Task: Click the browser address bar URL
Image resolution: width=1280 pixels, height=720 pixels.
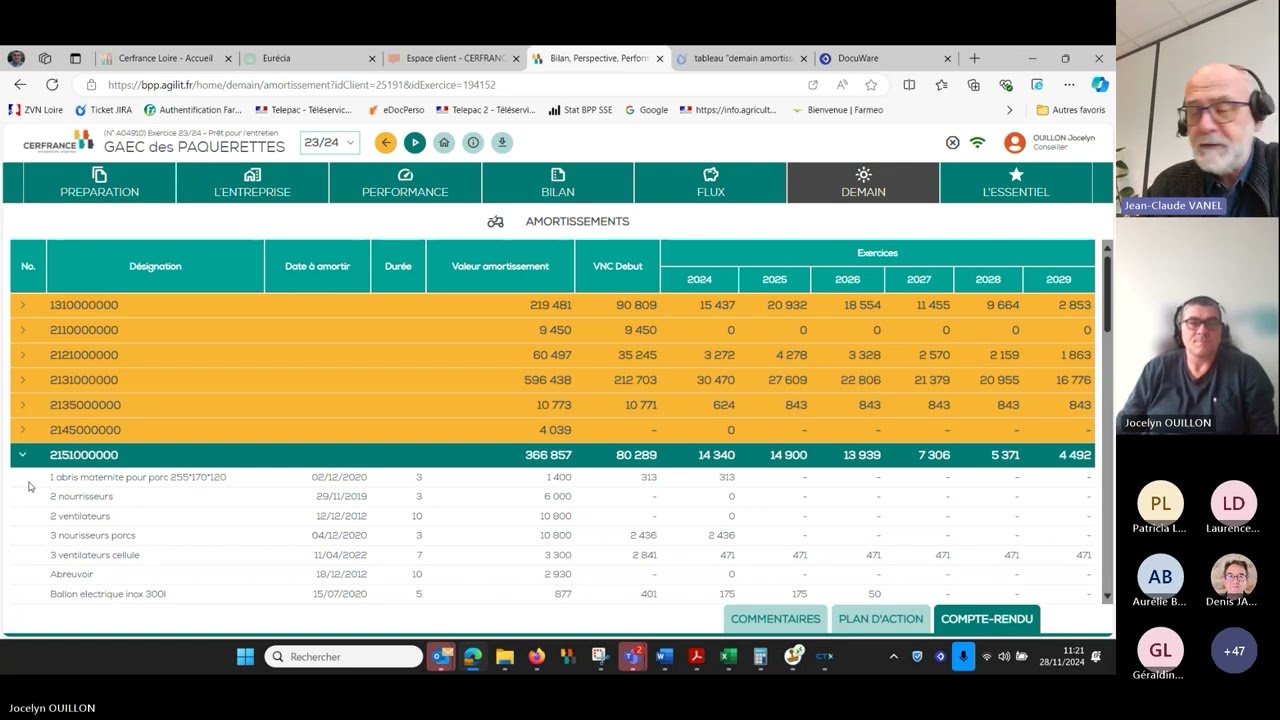Action: click(302, 85)
